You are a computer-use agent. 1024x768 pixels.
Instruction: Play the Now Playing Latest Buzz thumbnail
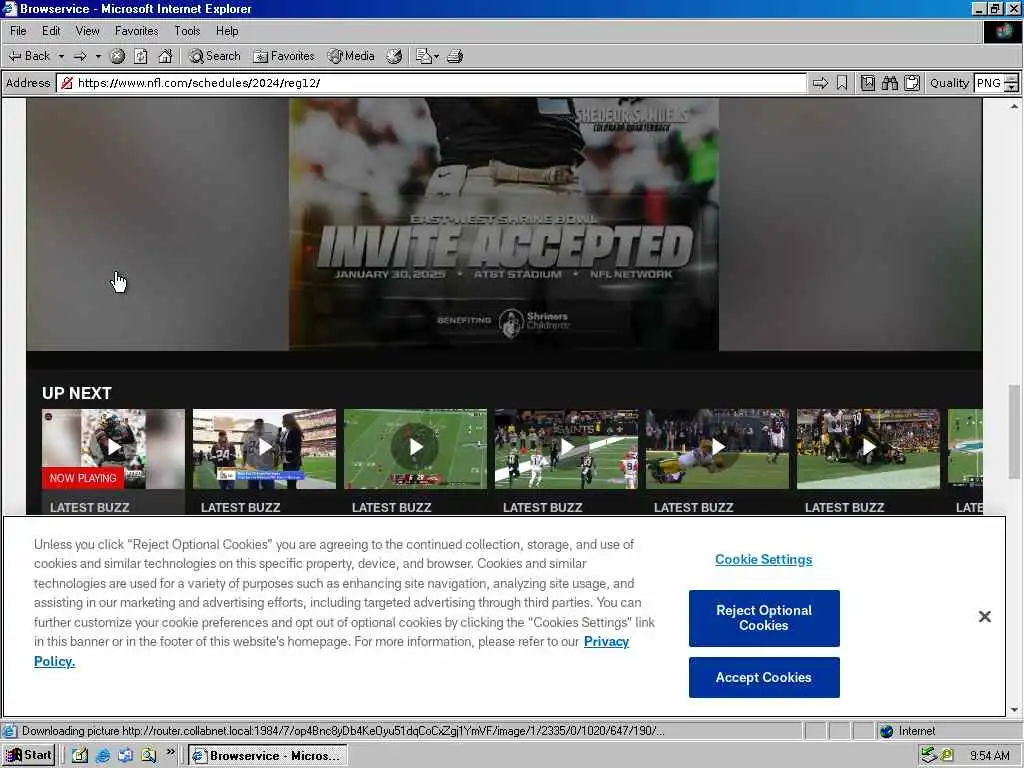point(114,448)
